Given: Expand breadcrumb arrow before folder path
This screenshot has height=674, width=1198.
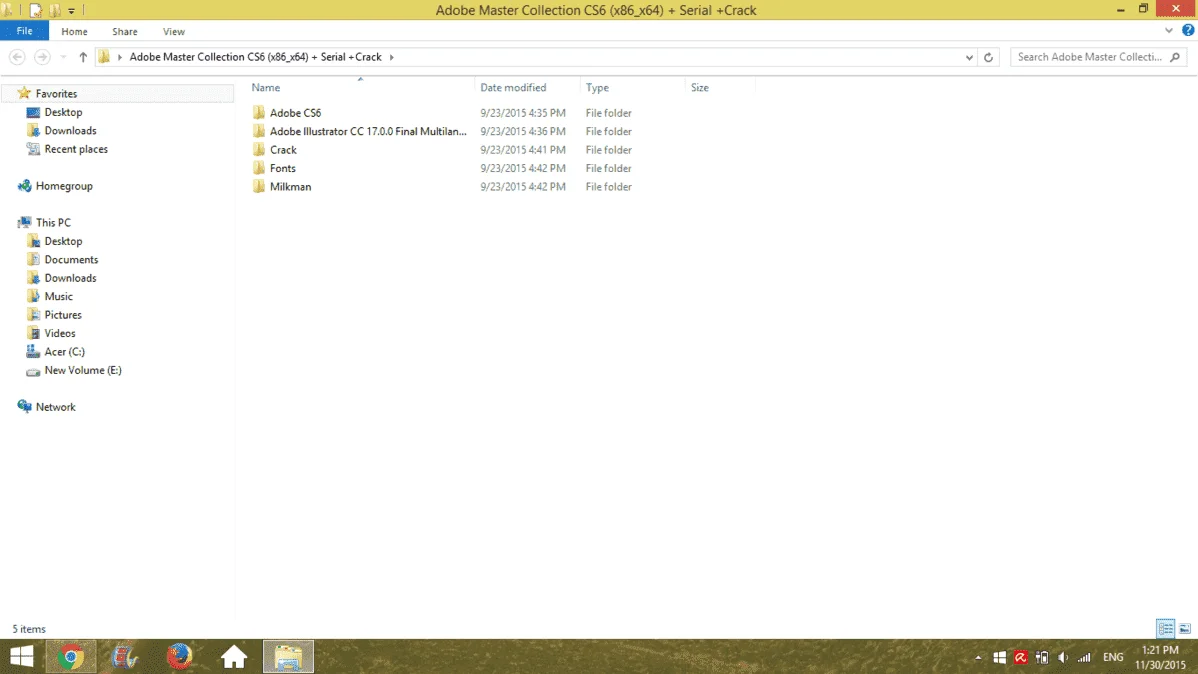Looking at the screenshot, I should coord(120,57).
